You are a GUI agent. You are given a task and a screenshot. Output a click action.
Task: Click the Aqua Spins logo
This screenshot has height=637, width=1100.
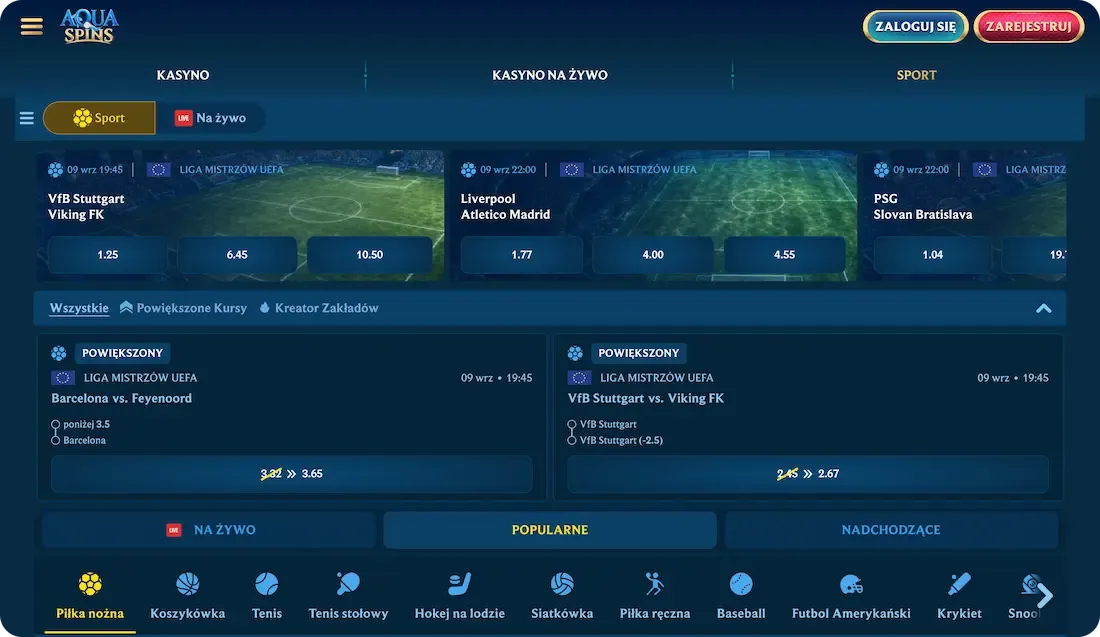pyautogui.click(x=89, y=26)
